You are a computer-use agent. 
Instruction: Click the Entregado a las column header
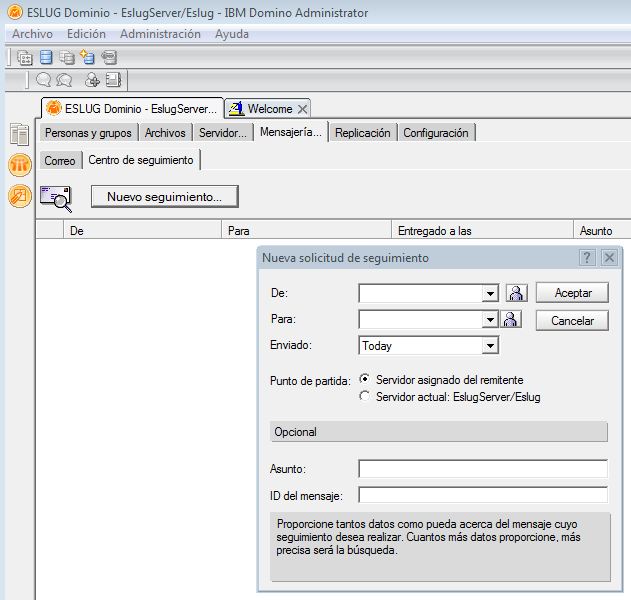pos(483,231)
